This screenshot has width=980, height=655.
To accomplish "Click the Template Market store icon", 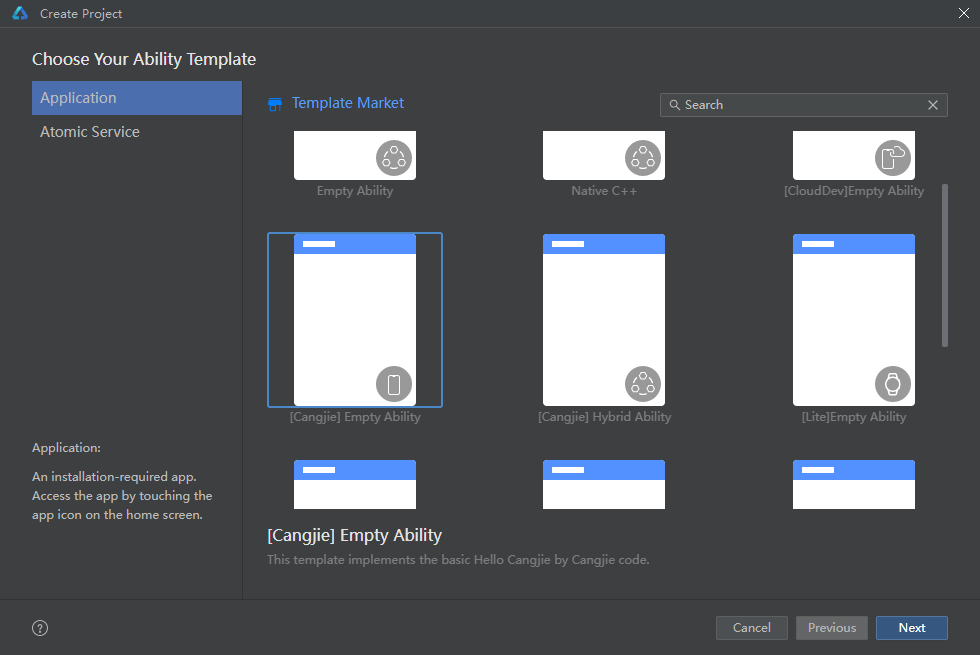I will point(275,104).
